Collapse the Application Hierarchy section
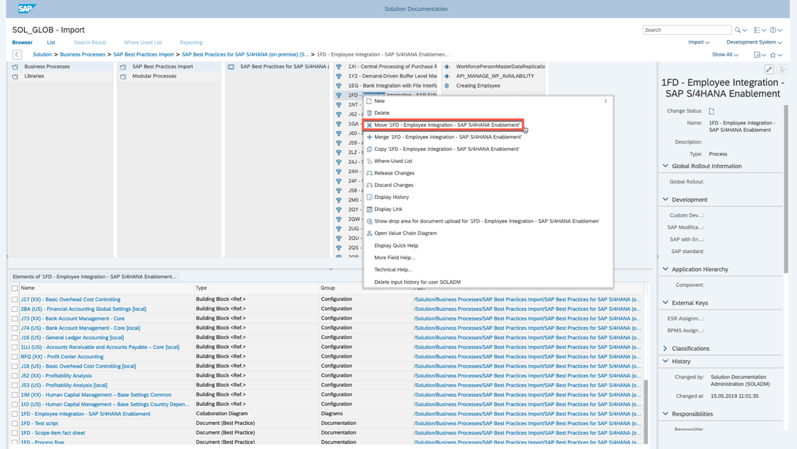Viewport: 797px width, 449px height. 665,269
